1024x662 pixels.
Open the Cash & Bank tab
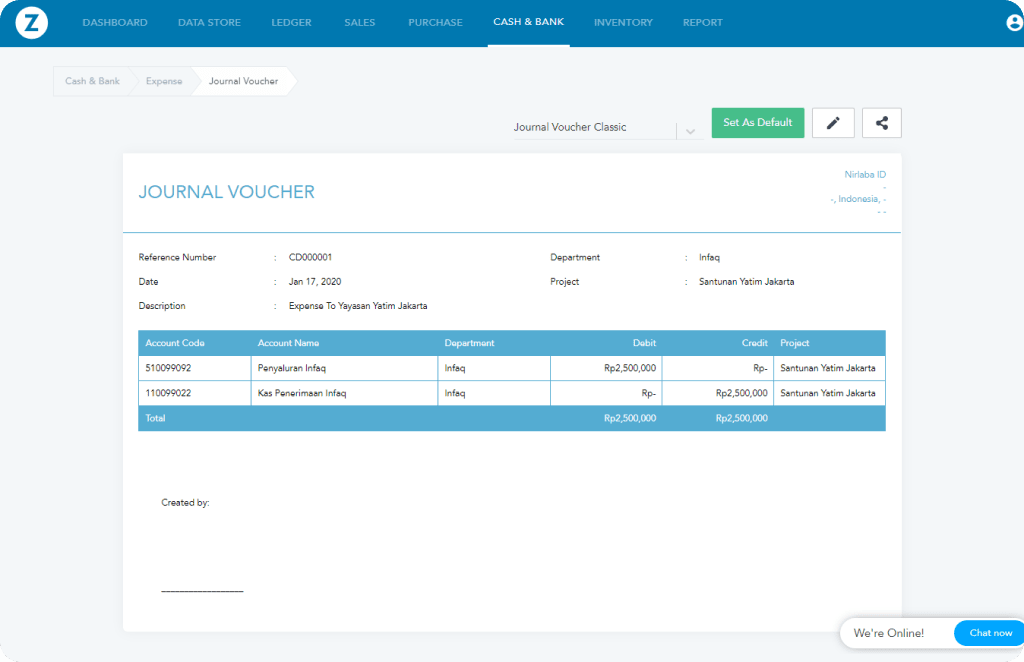click(x=528, y=22)
